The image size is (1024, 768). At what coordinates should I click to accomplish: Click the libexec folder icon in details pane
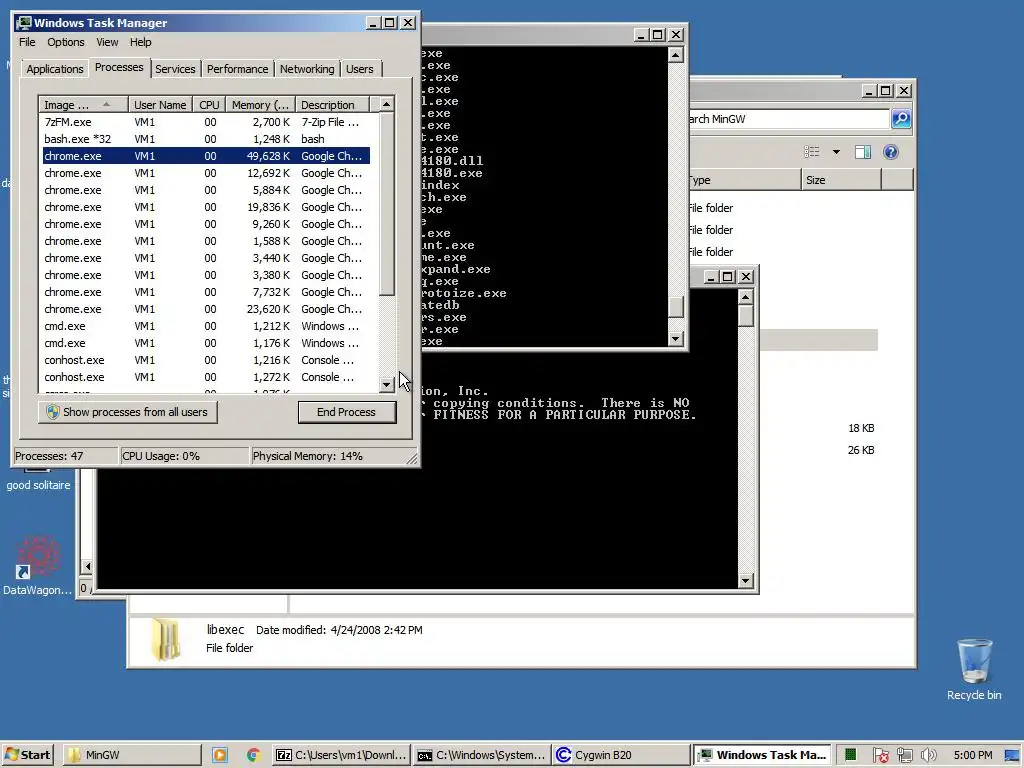click(166, 639)
